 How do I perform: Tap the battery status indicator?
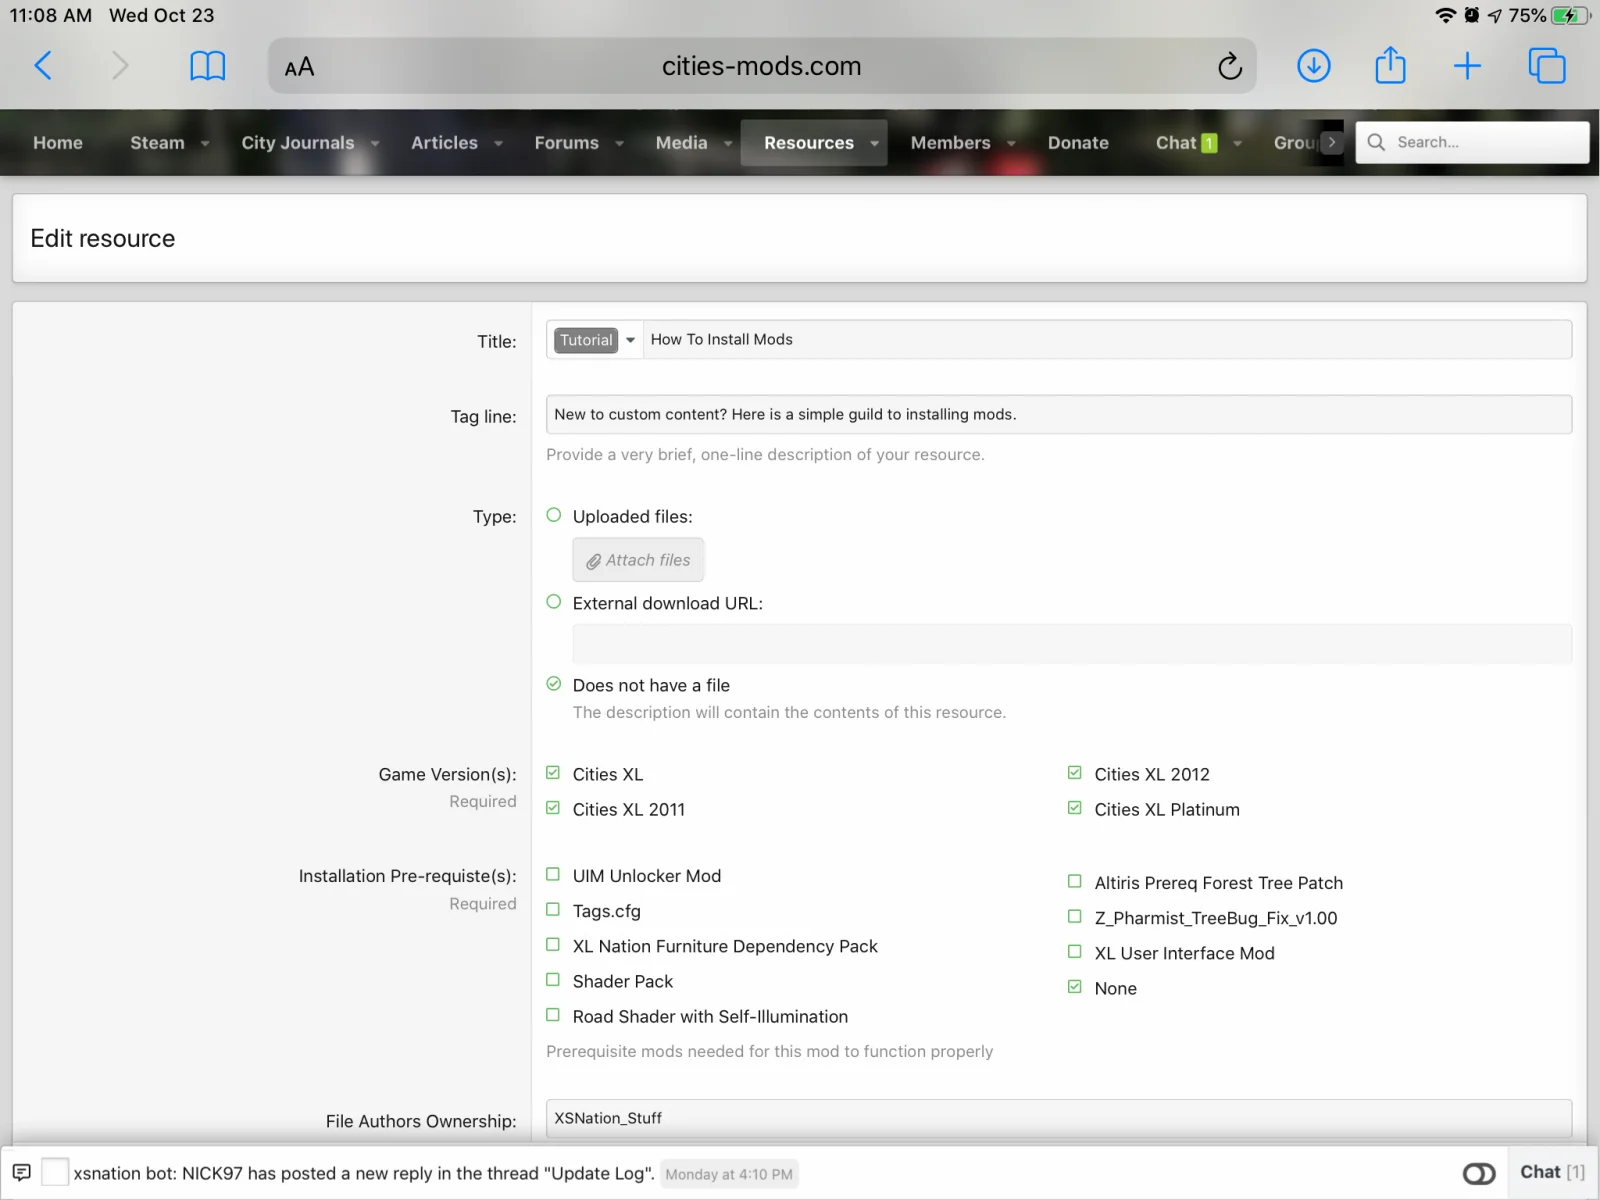1570,15
